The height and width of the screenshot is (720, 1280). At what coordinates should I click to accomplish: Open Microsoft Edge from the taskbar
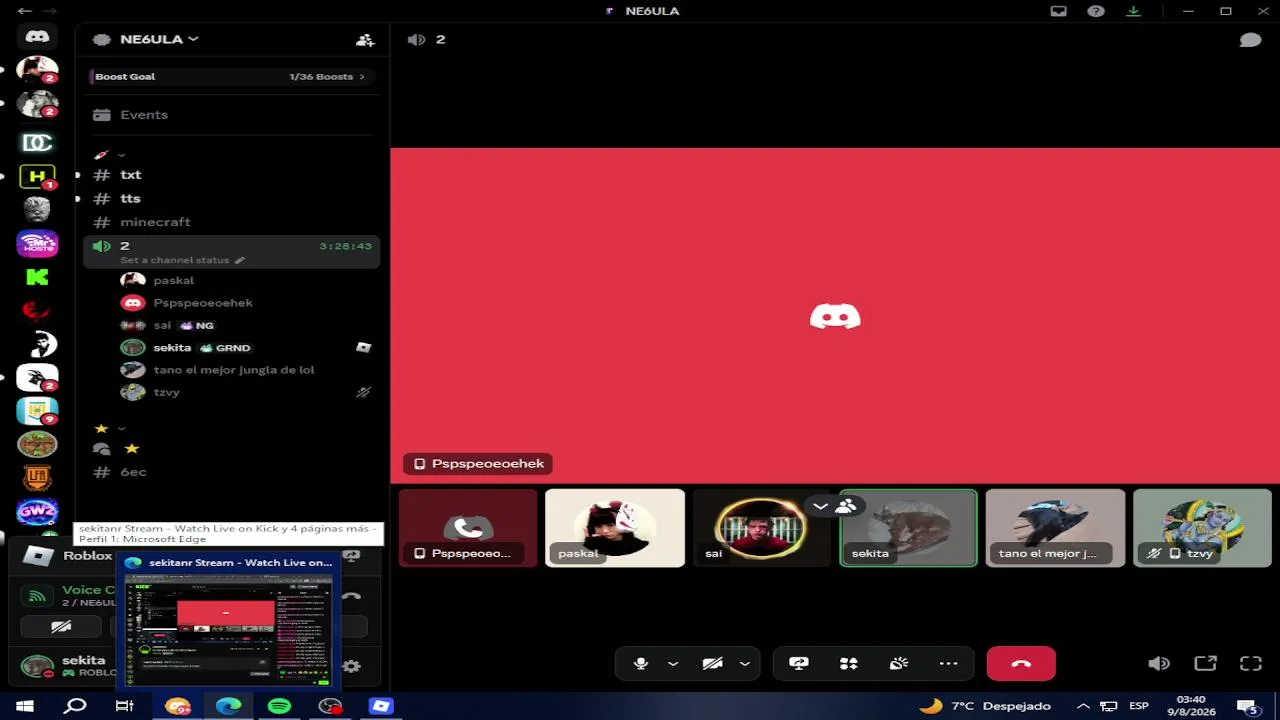[228, 706]
